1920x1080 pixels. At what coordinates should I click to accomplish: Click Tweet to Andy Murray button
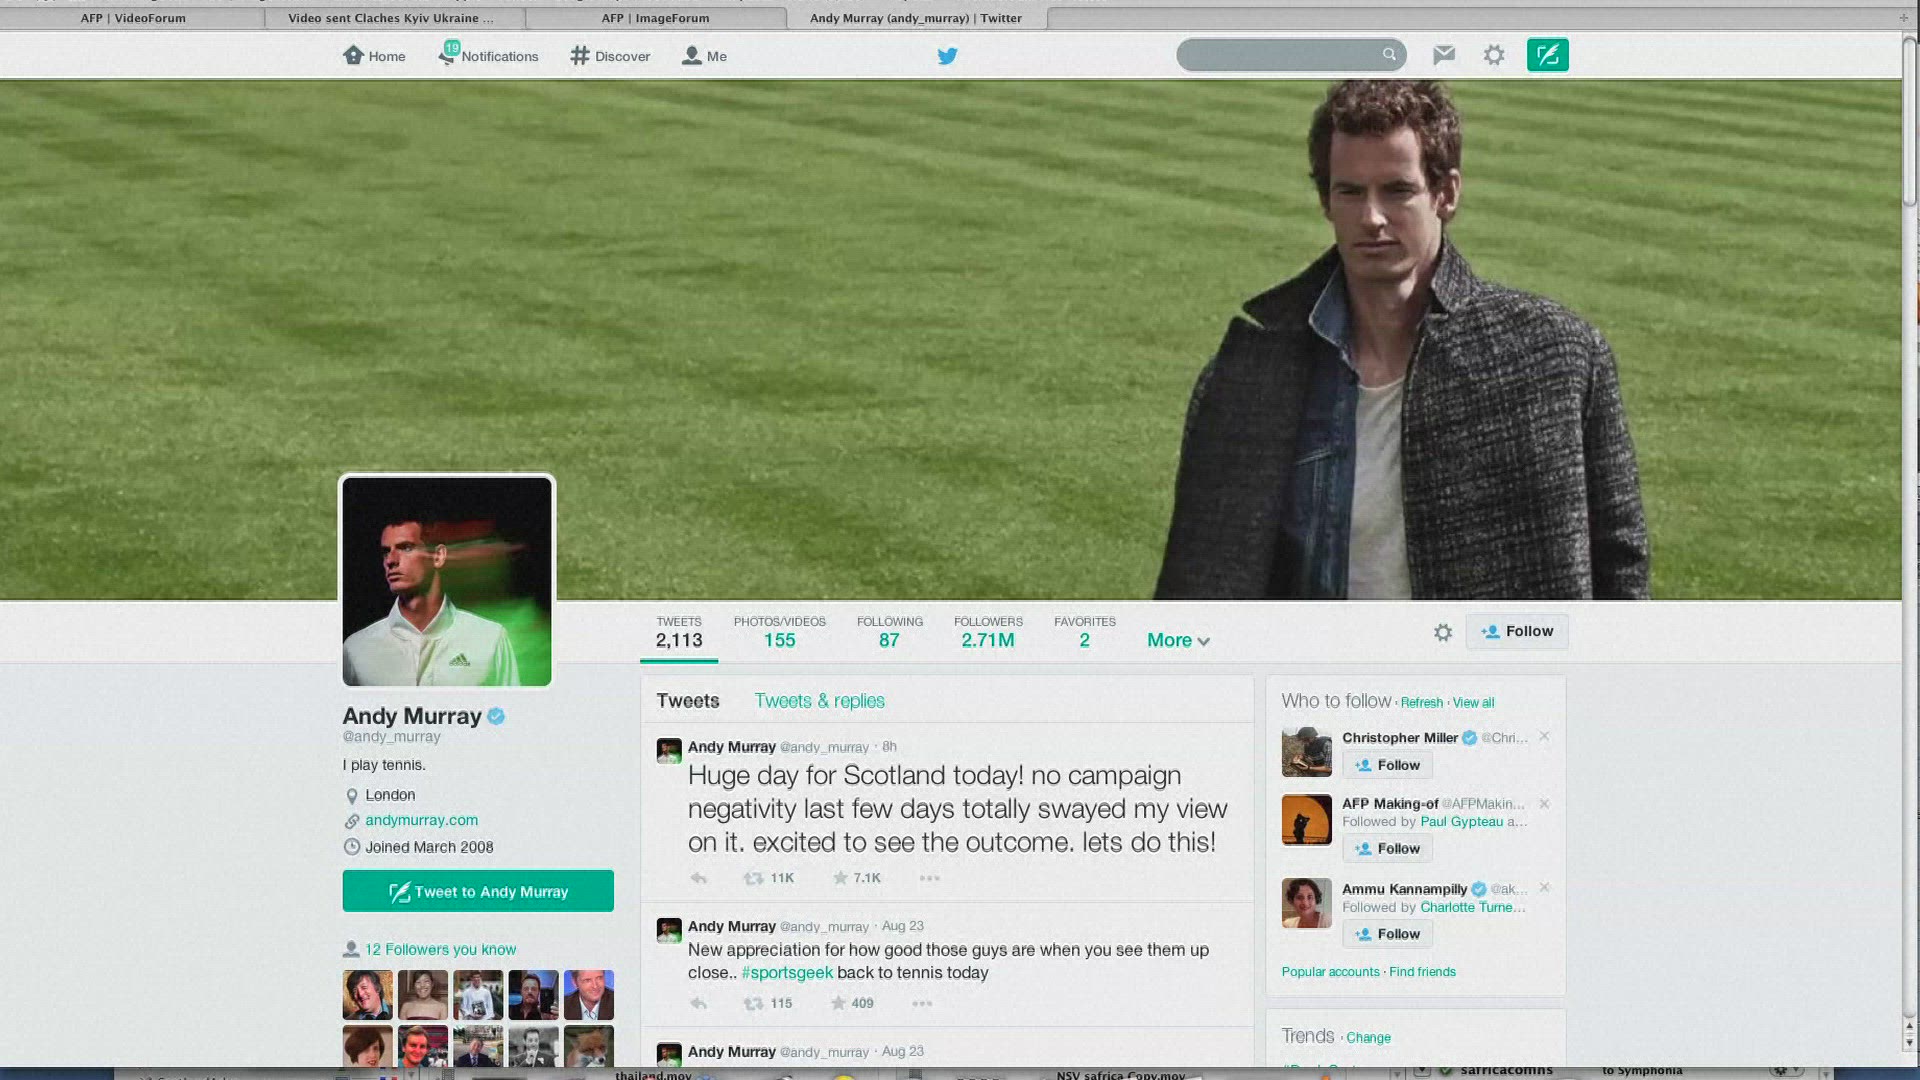click(x=478, y=891)
